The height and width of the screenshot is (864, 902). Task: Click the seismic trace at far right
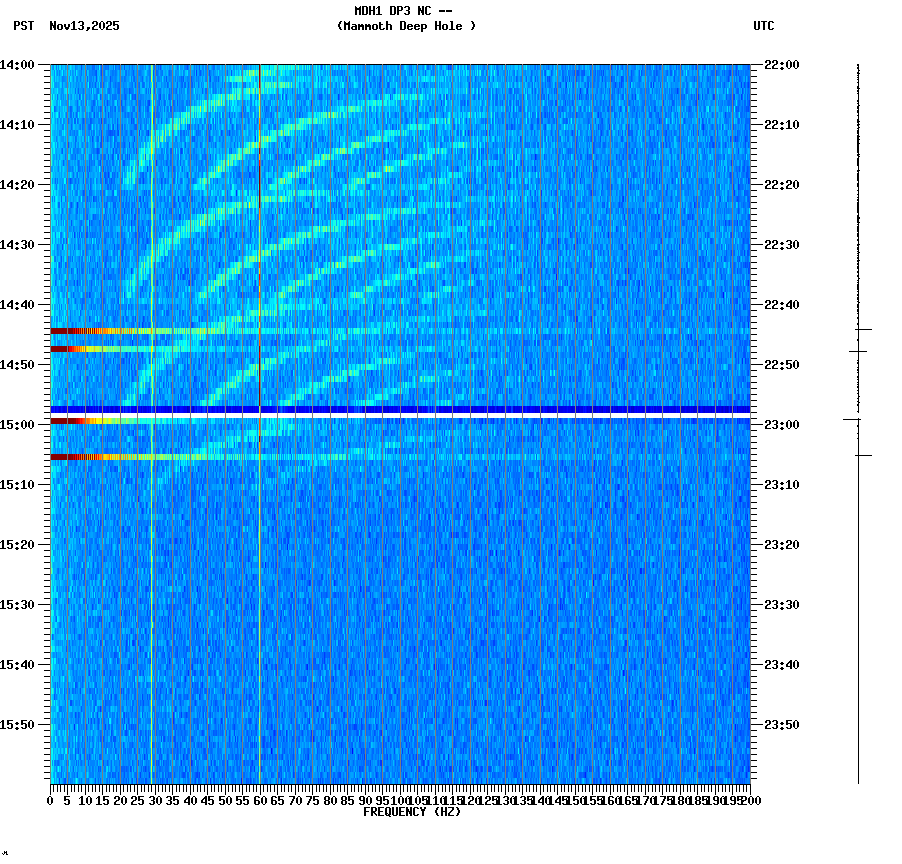858,400
